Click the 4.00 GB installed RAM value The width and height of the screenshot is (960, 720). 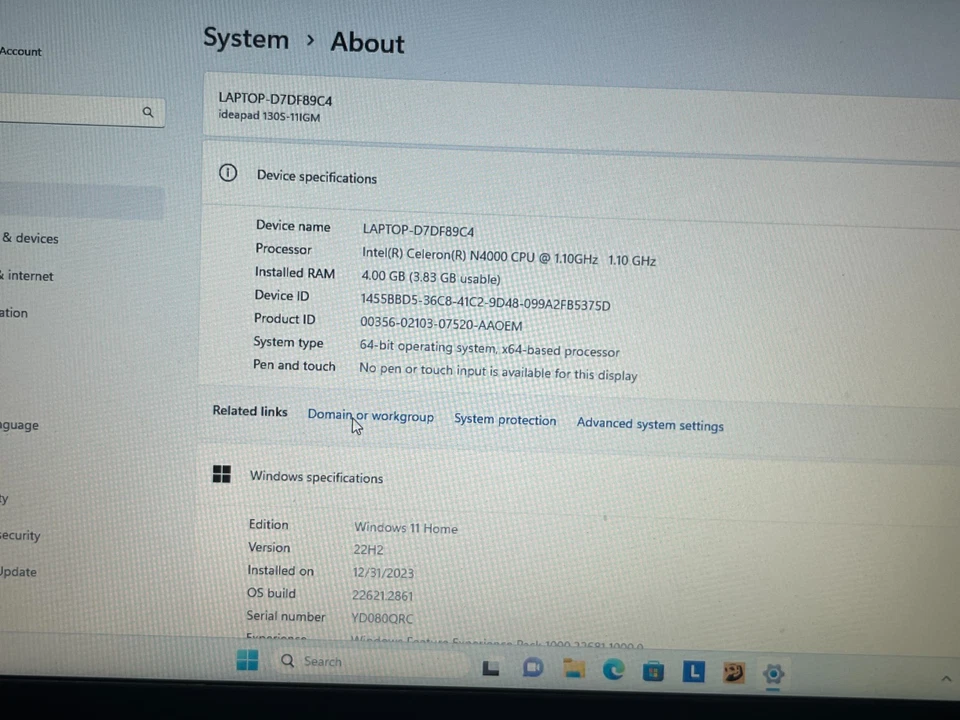(x=431, y=277)
